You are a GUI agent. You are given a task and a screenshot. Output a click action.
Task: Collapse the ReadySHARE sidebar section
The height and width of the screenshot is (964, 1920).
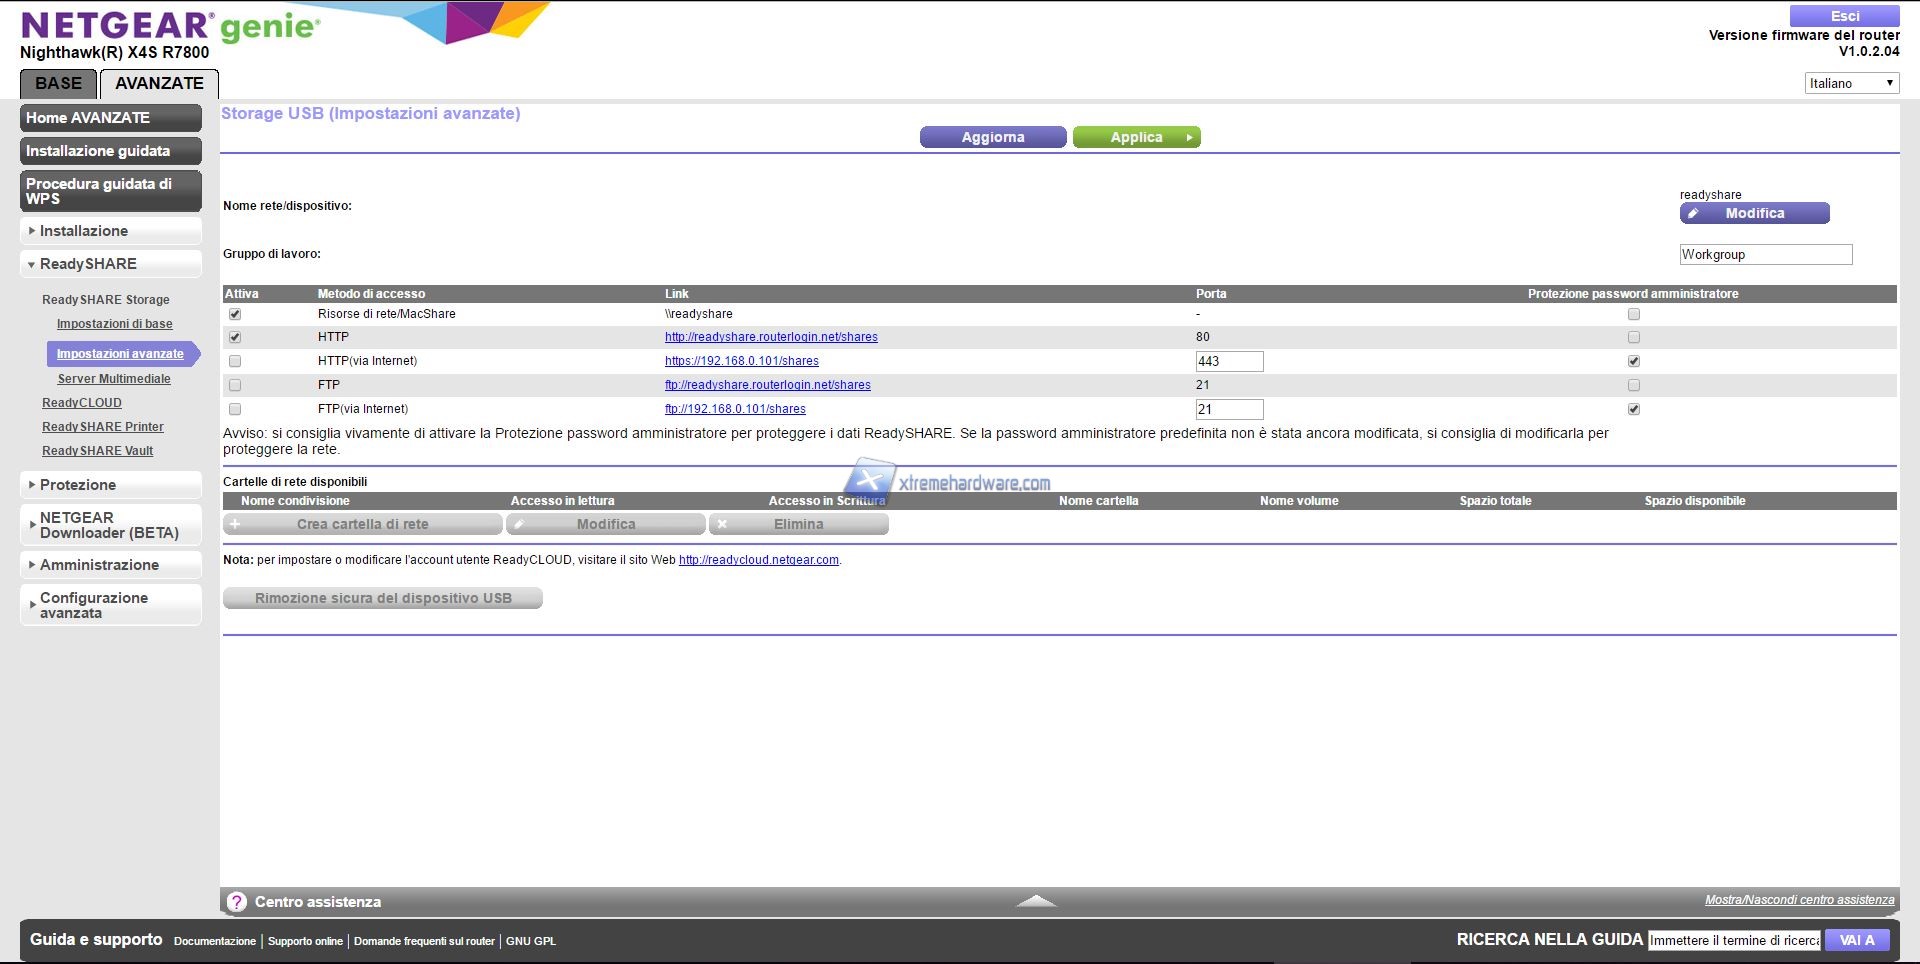(110, 264)
